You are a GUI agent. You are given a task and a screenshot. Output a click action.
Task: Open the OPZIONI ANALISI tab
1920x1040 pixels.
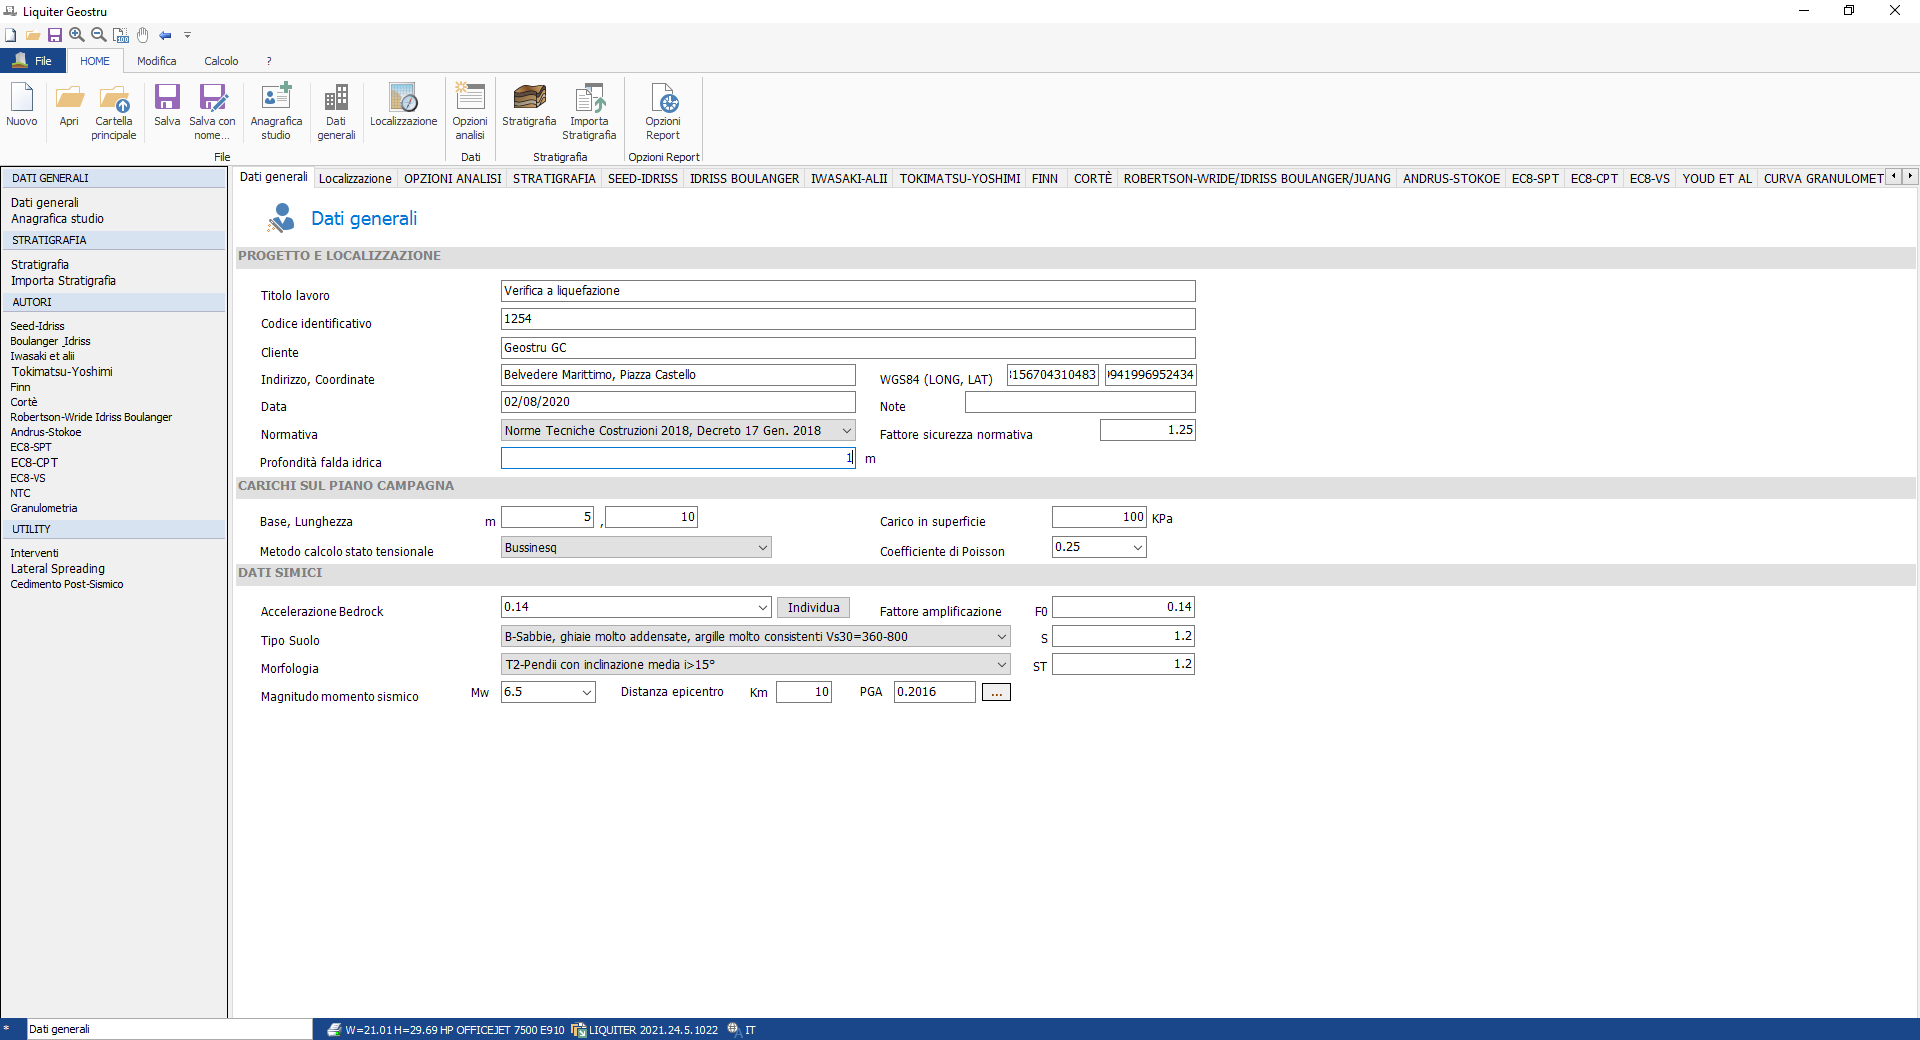pyautogui.click(x=453, y=179)
